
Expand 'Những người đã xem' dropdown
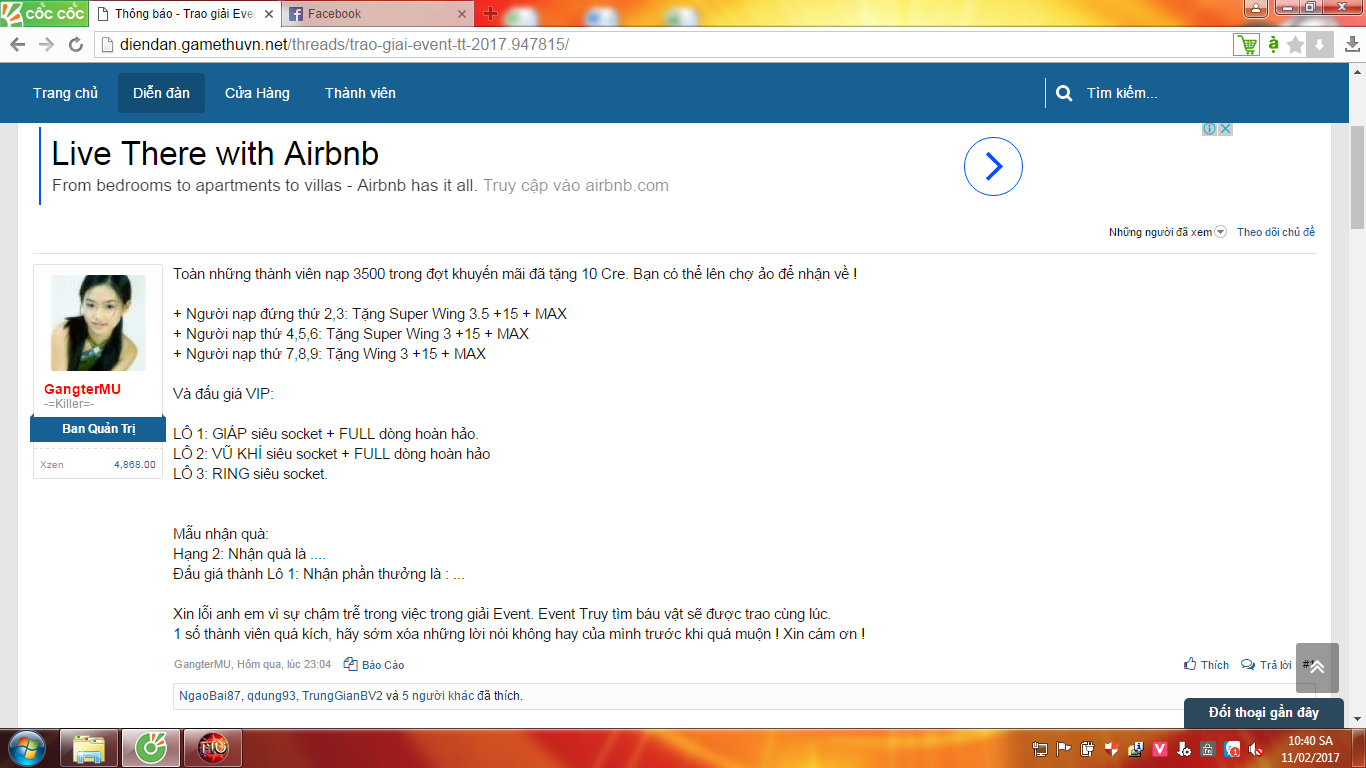tap(1167, 232)
